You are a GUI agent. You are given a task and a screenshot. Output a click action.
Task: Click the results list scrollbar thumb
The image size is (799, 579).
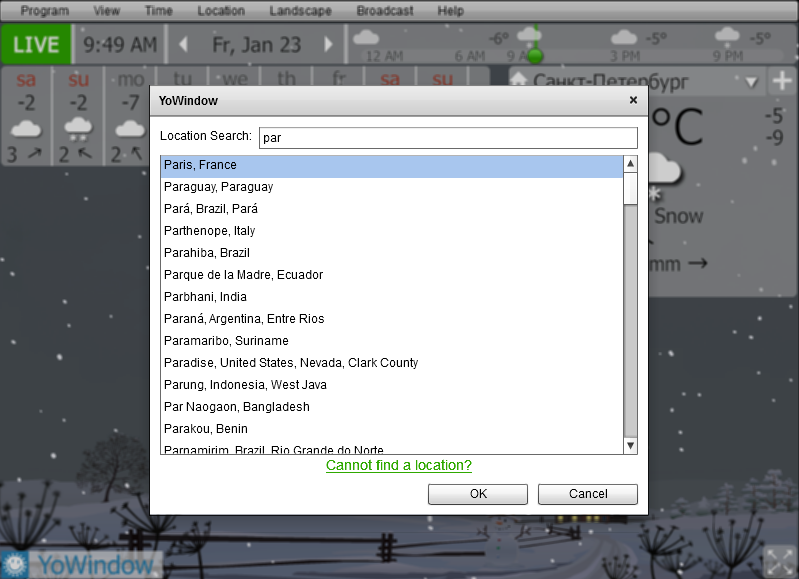tap(630, 189)
